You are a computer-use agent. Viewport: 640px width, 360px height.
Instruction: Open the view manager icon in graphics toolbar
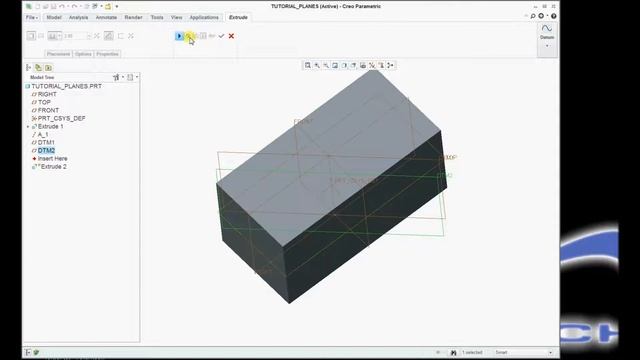pos(362,65)
